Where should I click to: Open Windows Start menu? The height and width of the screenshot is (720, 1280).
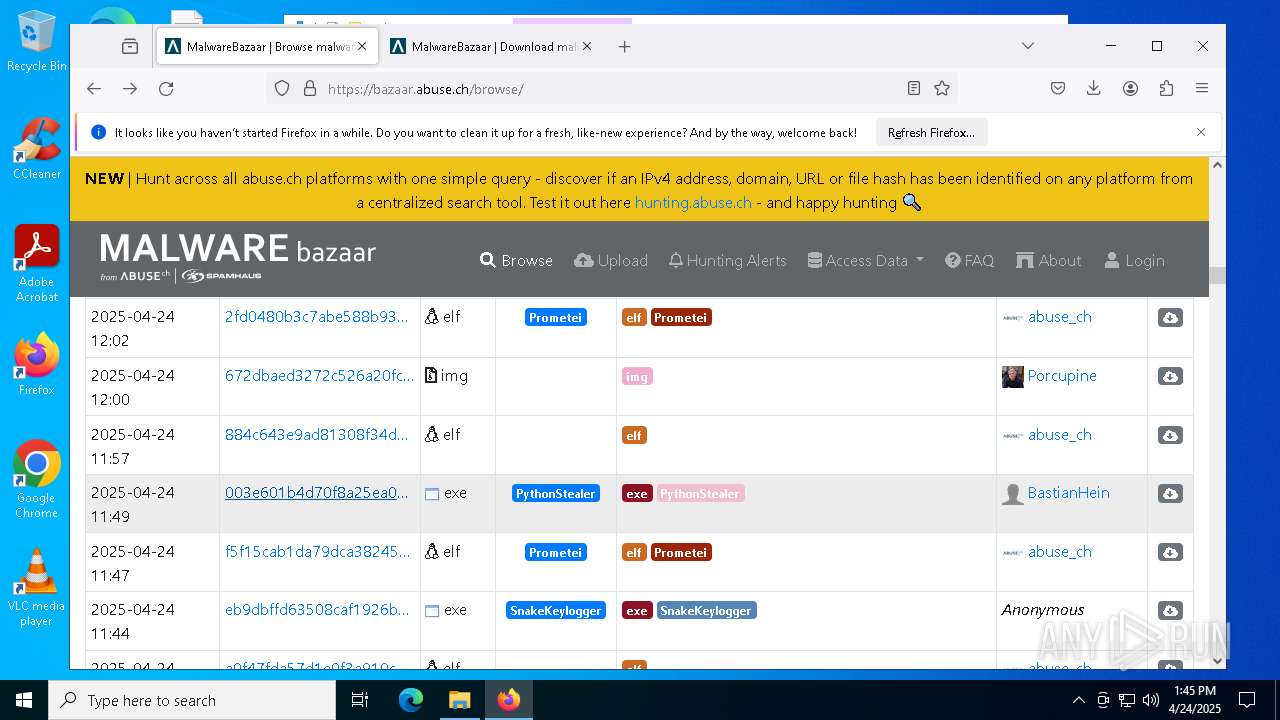[24, 700]
